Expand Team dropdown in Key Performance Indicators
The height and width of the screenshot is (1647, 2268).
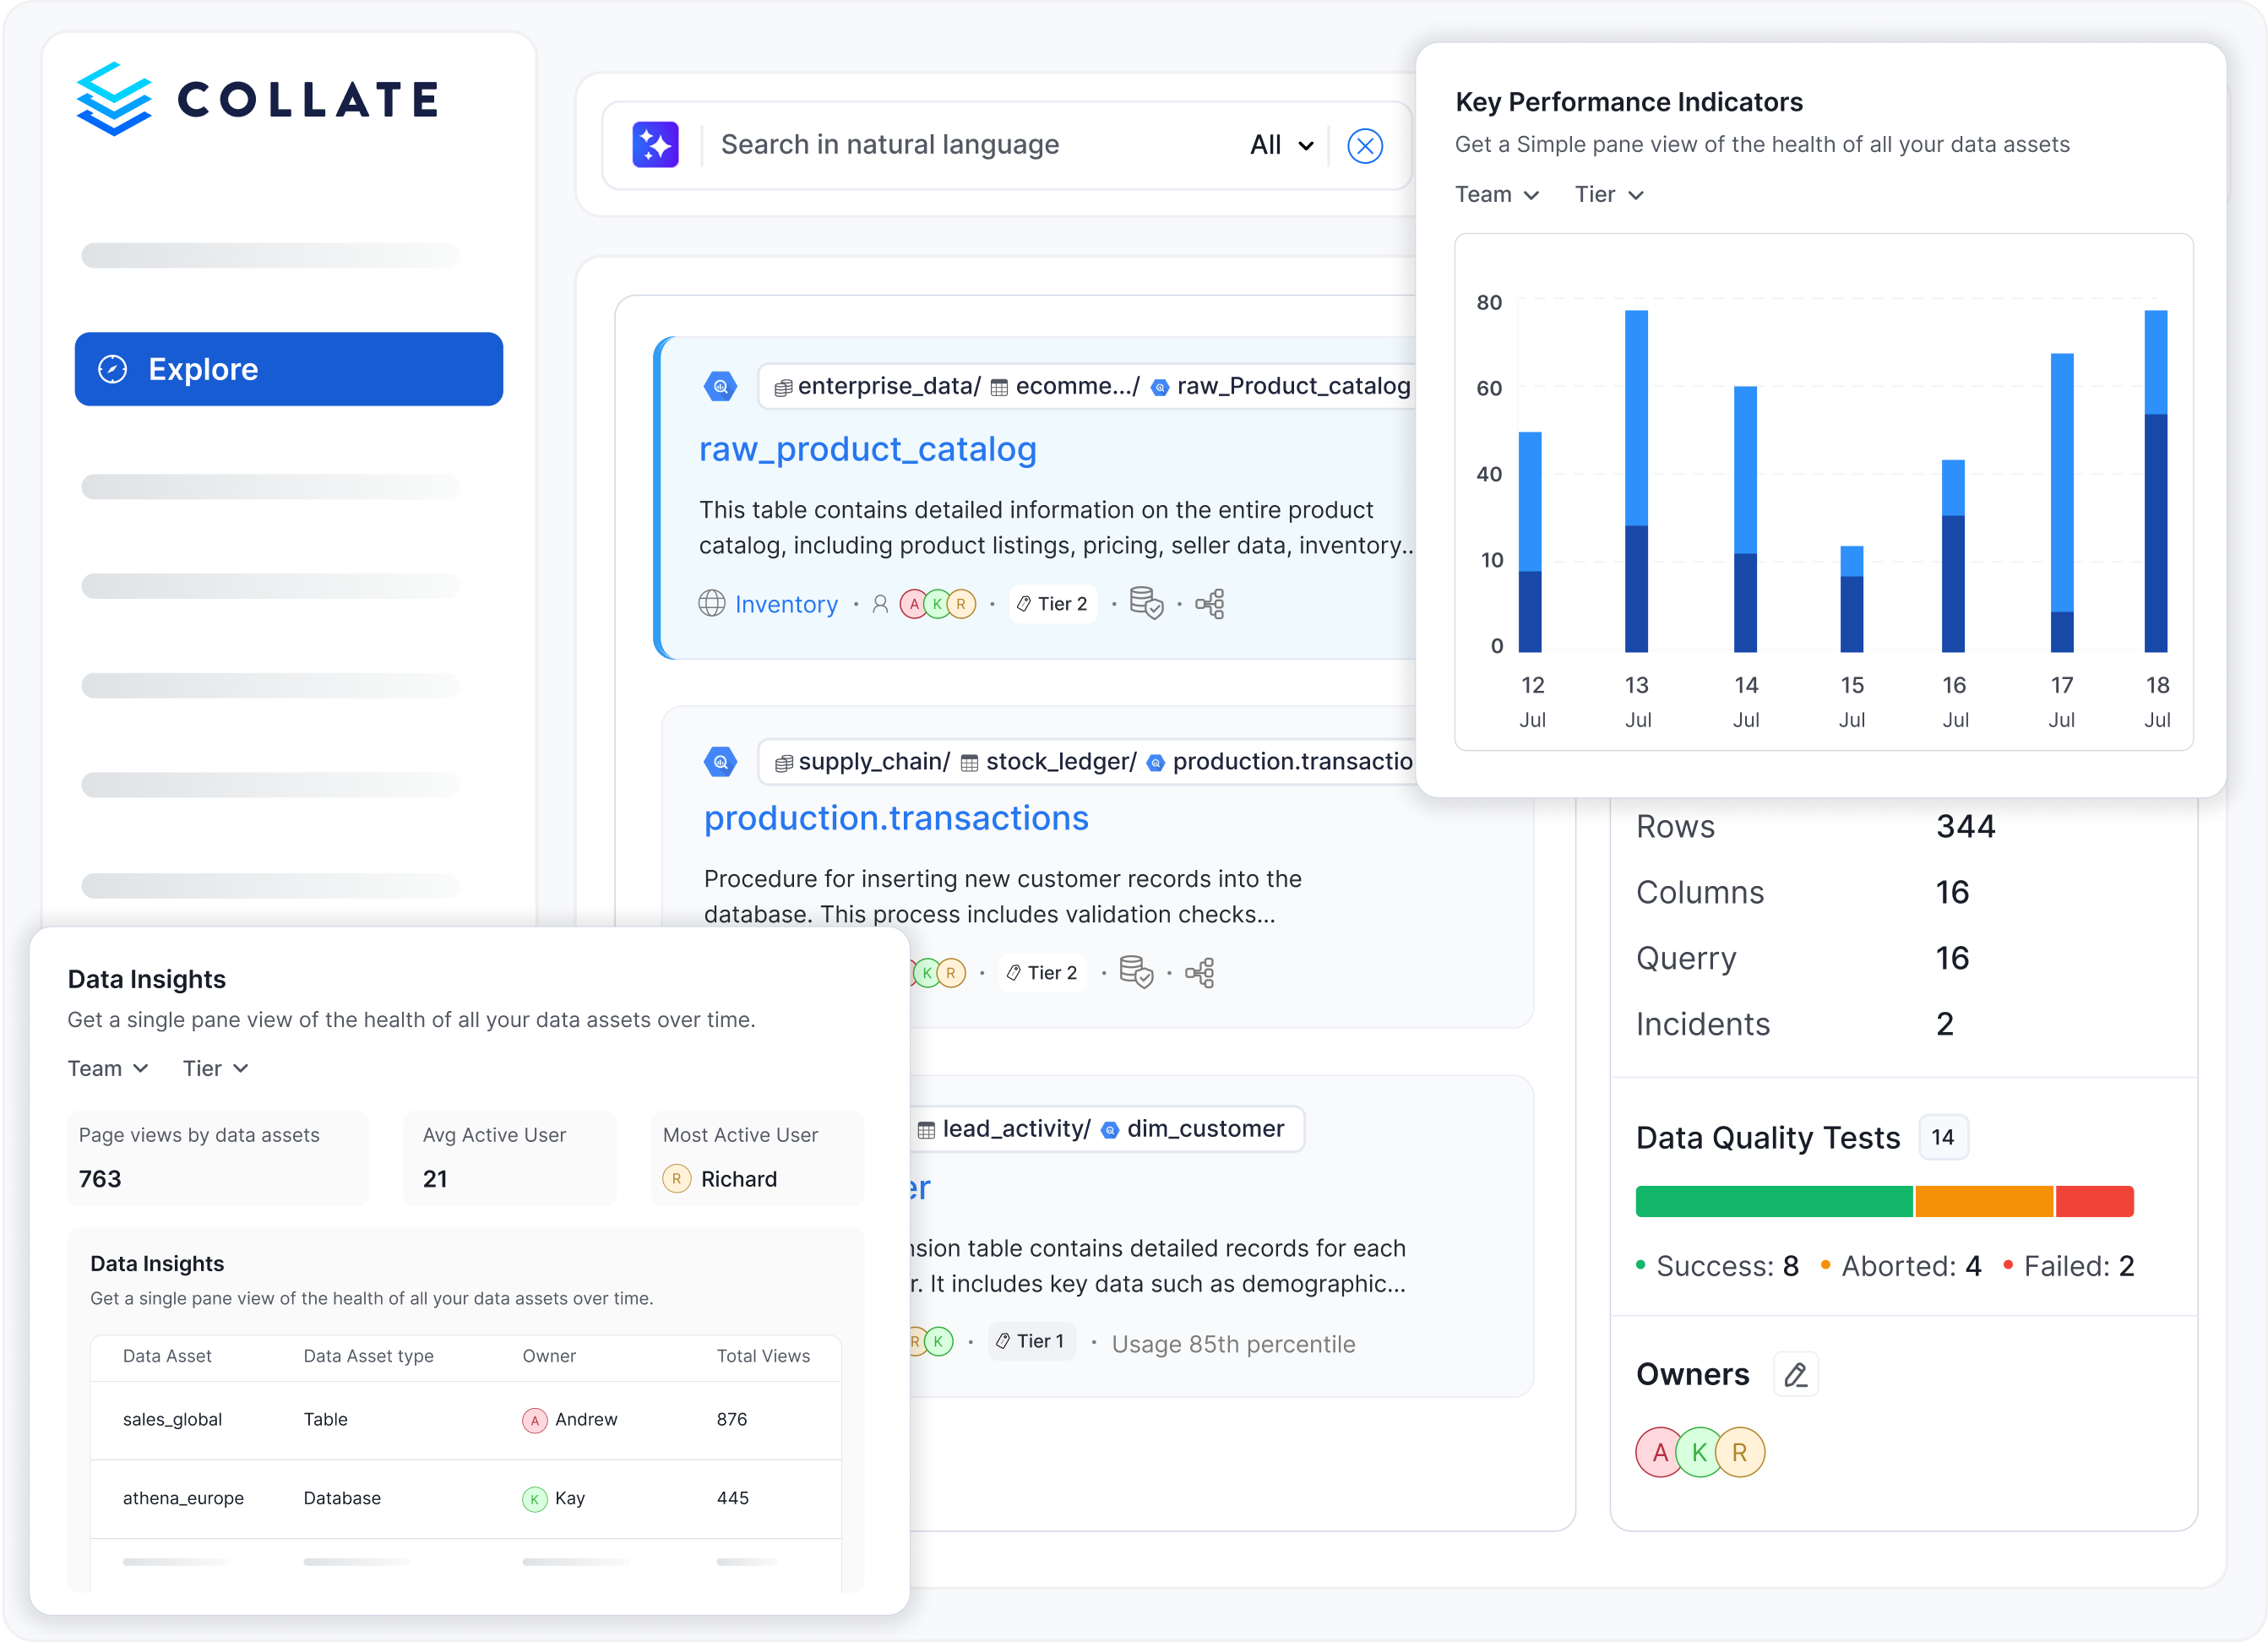click(1496, 195)
